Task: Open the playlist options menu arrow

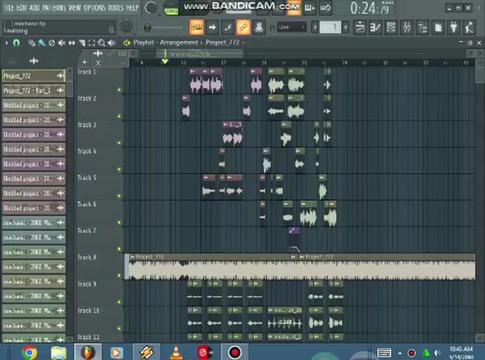Action: [6, 43]
